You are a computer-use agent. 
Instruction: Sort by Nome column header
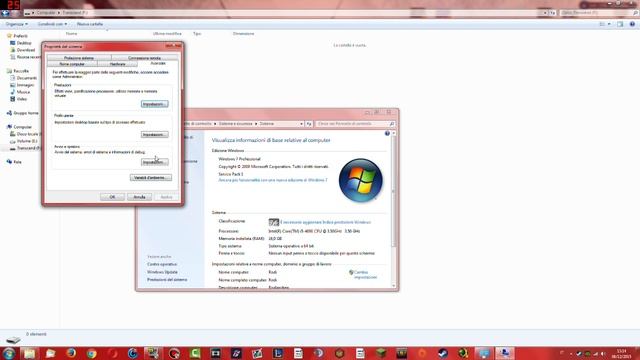click(x=71, y=33)
